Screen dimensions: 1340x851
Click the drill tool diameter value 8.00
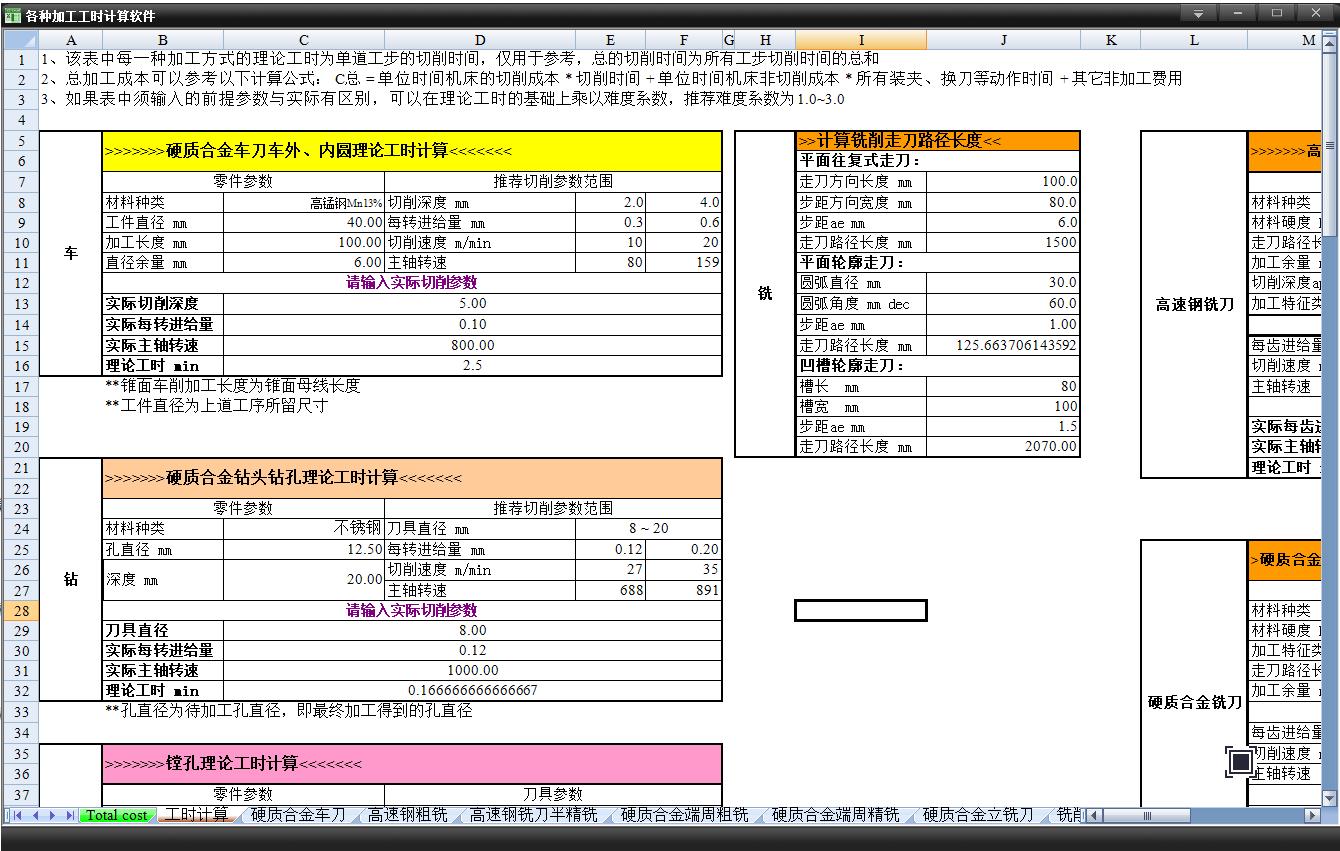tap(473, 630)
